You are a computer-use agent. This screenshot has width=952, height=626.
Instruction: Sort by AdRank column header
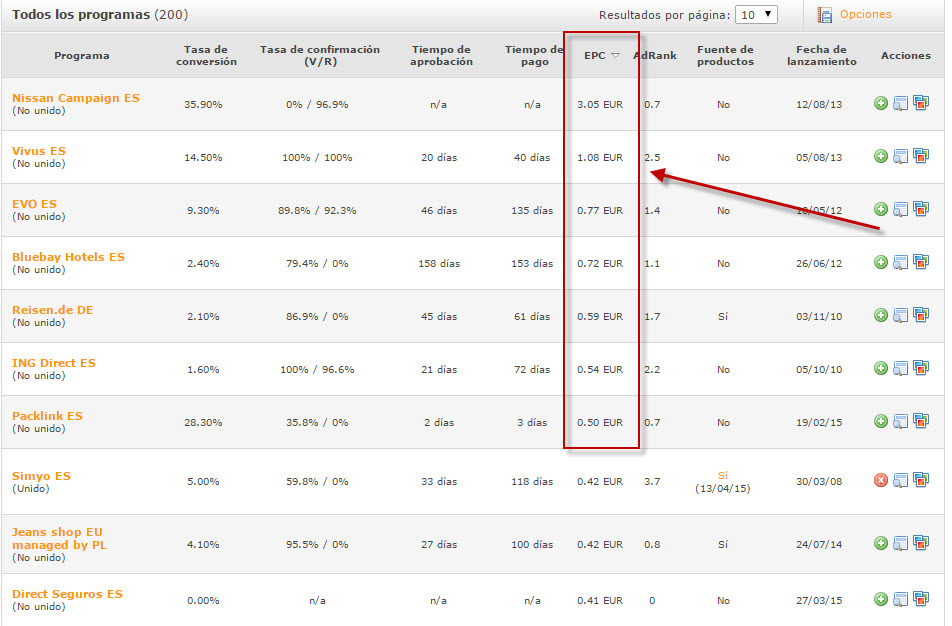click(655, 55)
